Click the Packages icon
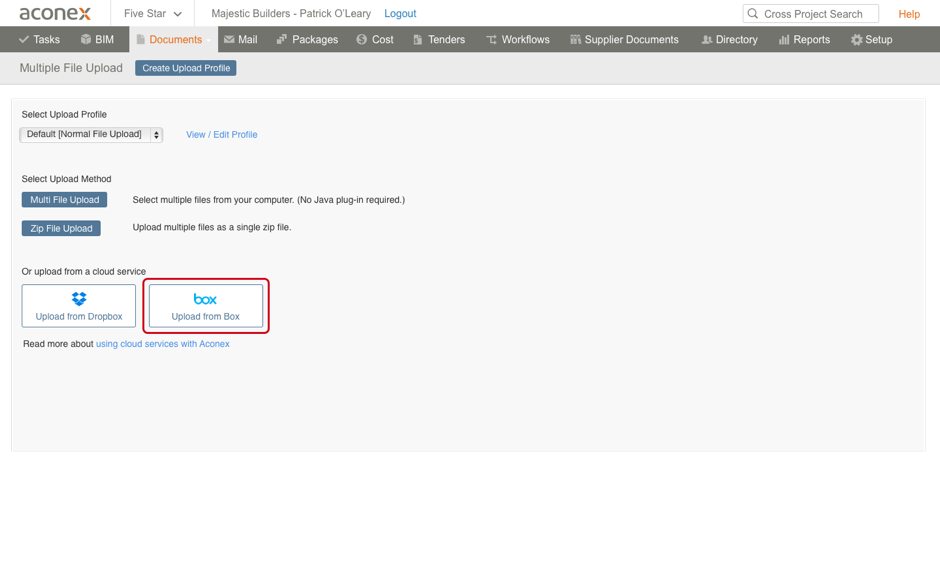The height and width of the screenshot is (587, 940). click(x=282, y=40)
